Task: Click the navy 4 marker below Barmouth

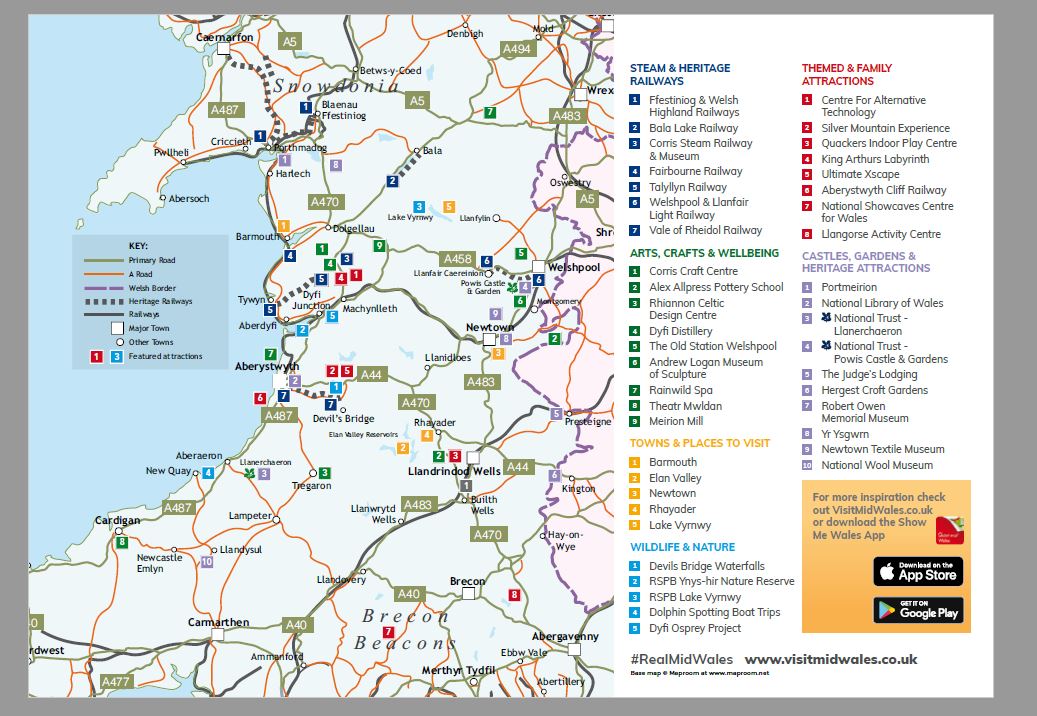Action: tap(290, 255)
